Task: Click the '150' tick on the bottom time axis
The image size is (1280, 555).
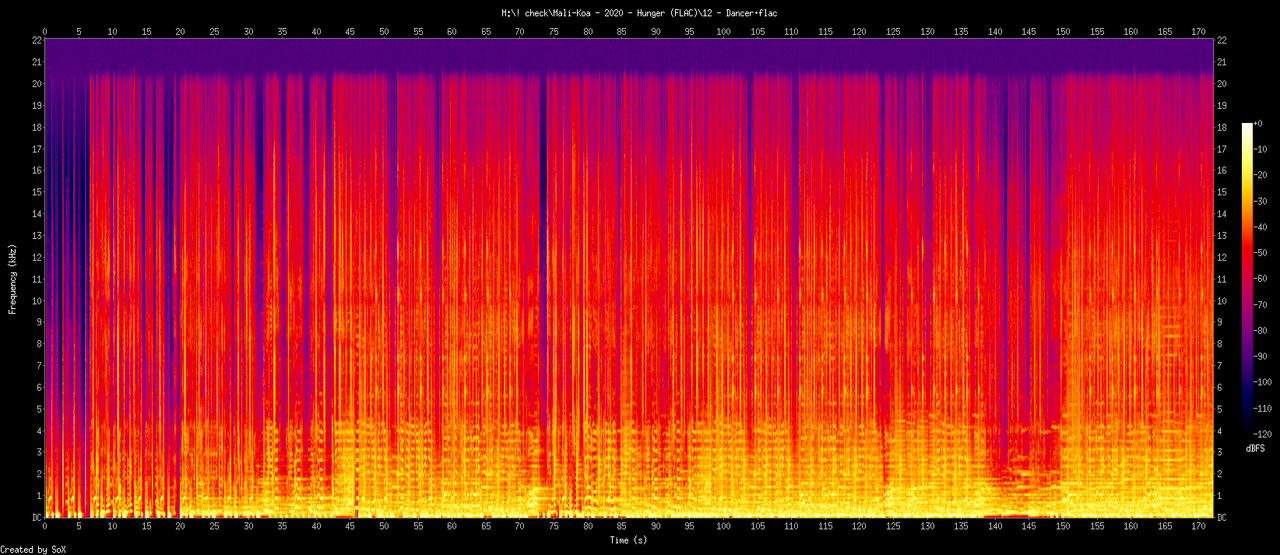Action: [1062, 526]
